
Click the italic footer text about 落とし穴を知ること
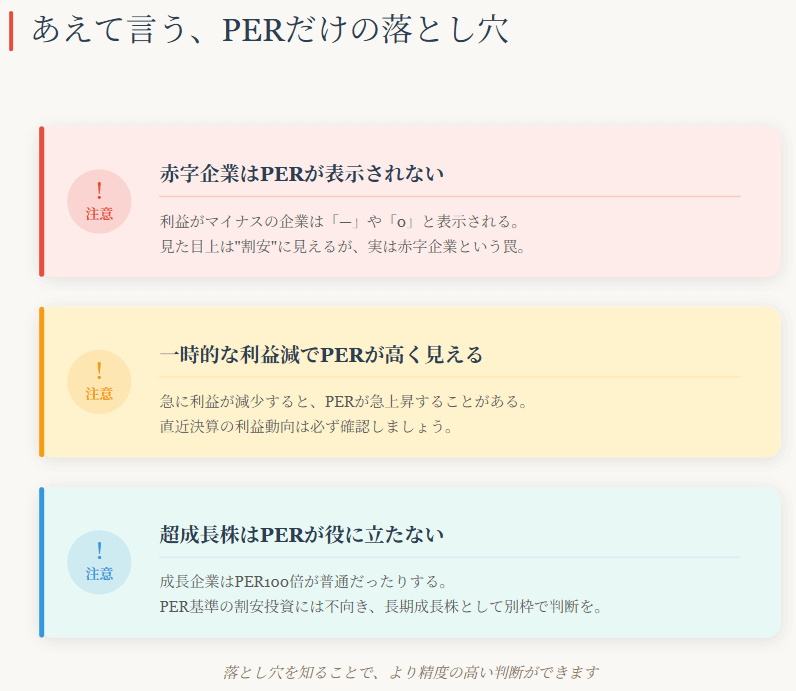tap(410, 672)
